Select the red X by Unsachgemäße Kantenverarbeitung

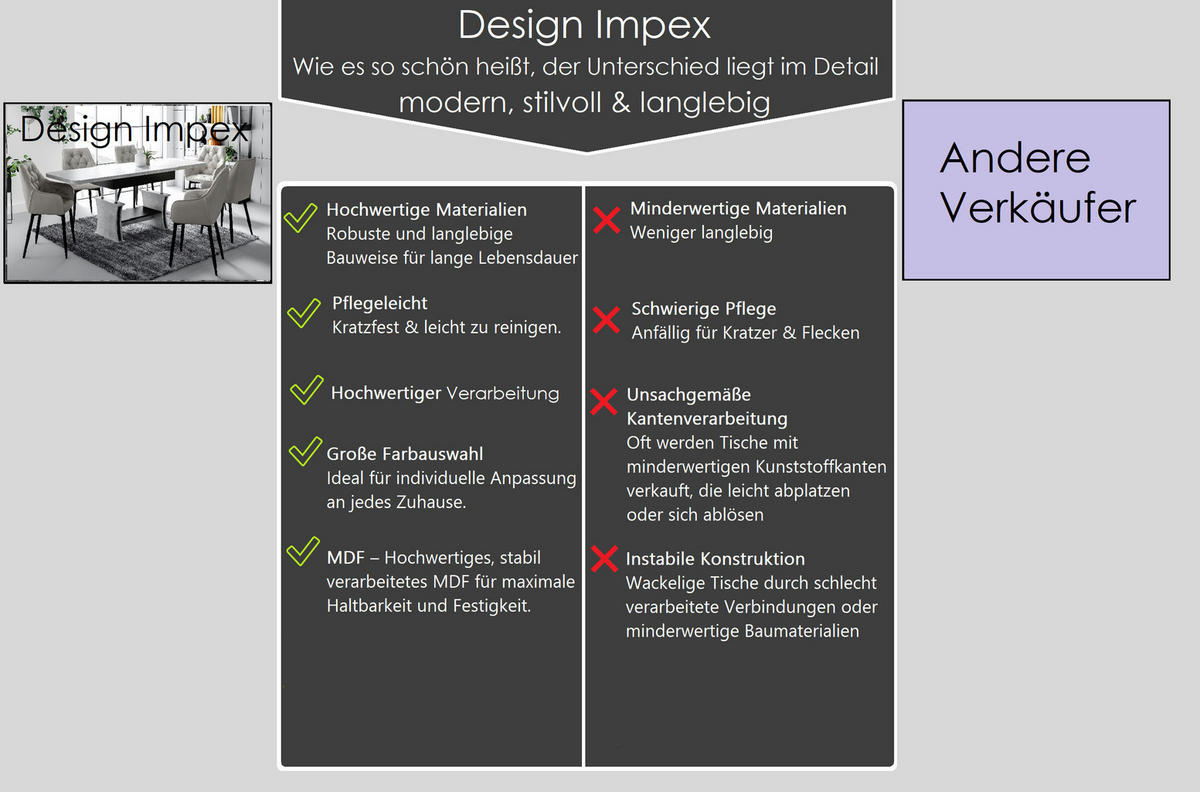[604, 402]
